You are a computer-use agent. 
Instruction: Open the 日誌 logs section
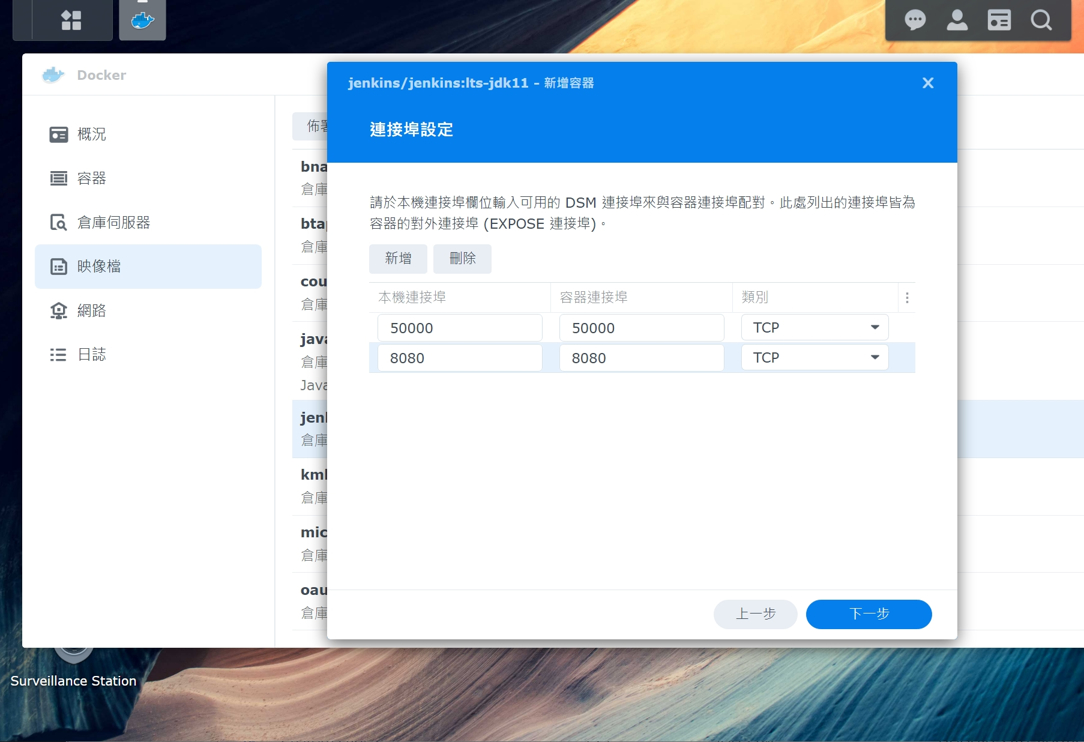(148, 355)
